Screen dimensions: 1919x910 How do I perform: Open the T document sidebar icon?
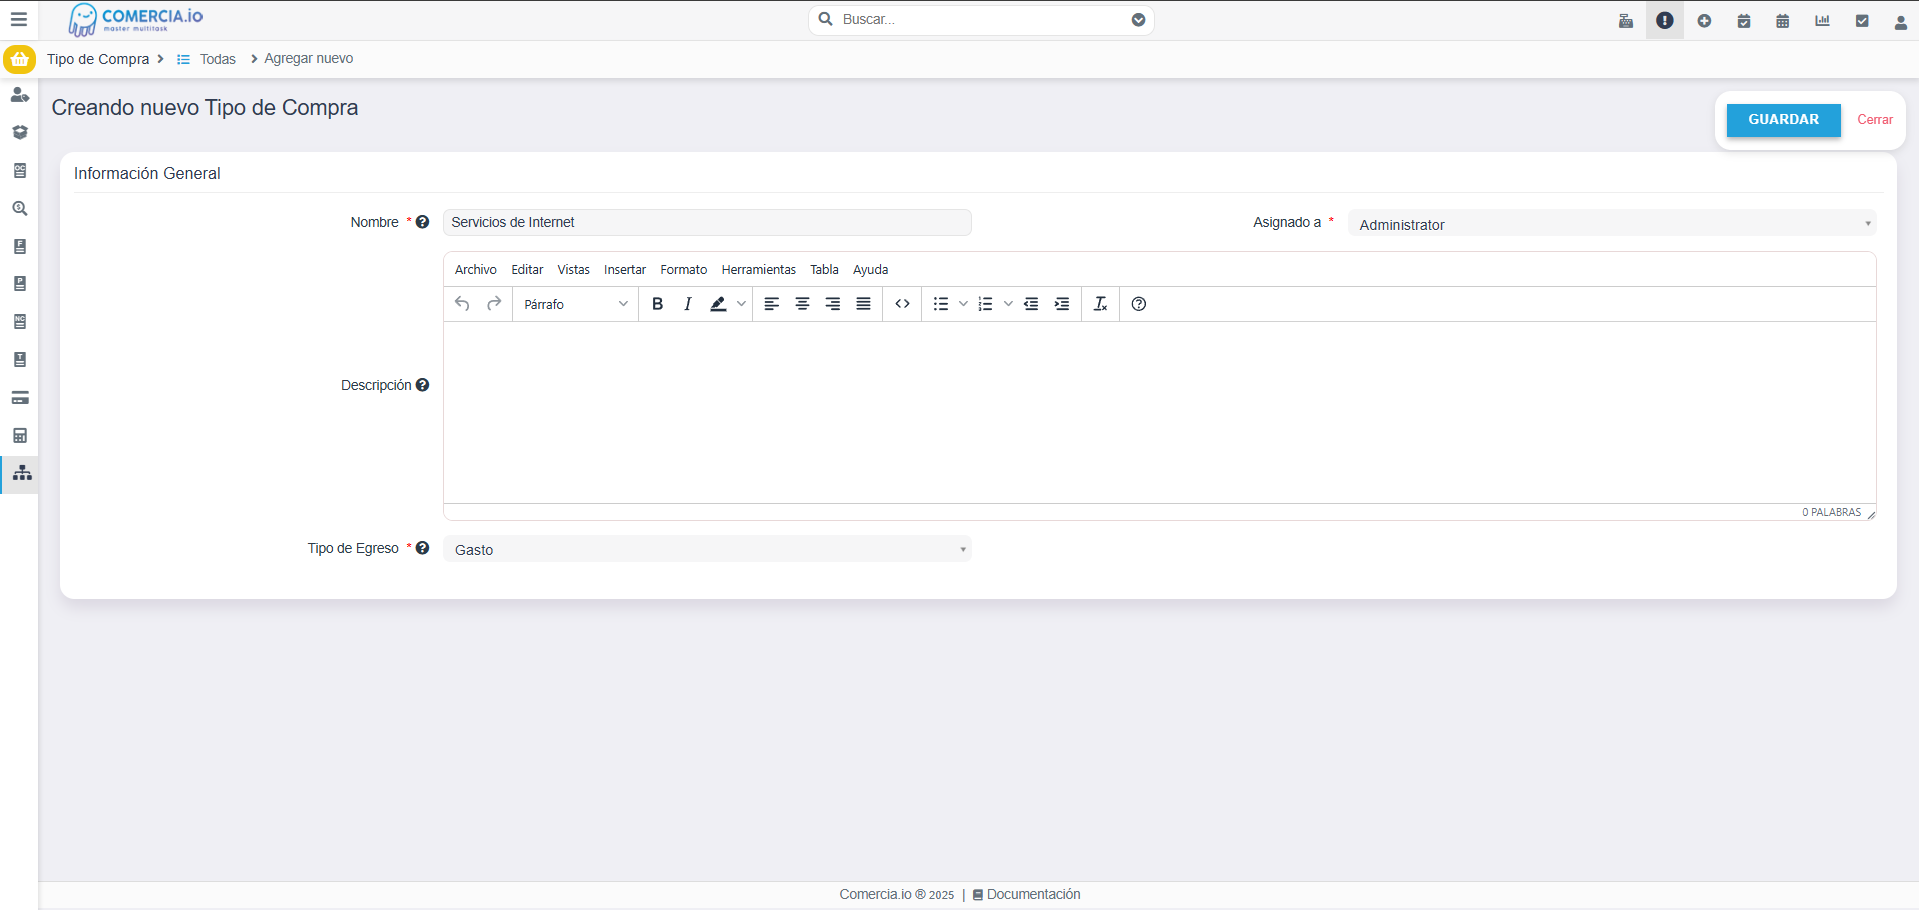(x=19, y=360)
